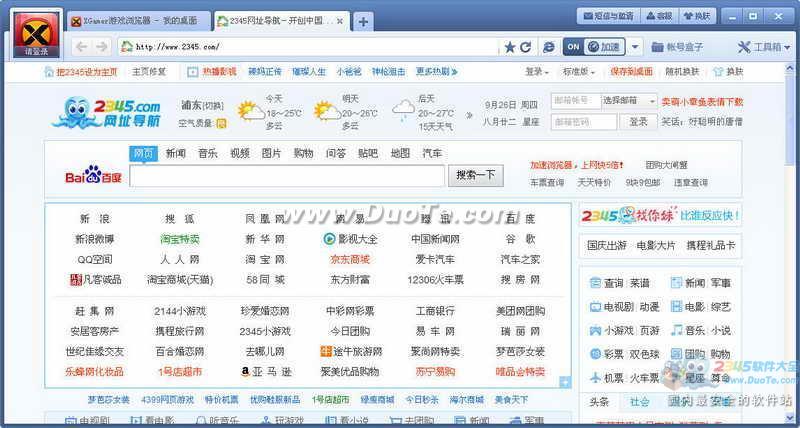Bookmark page with the star icon

click(509, 47)
